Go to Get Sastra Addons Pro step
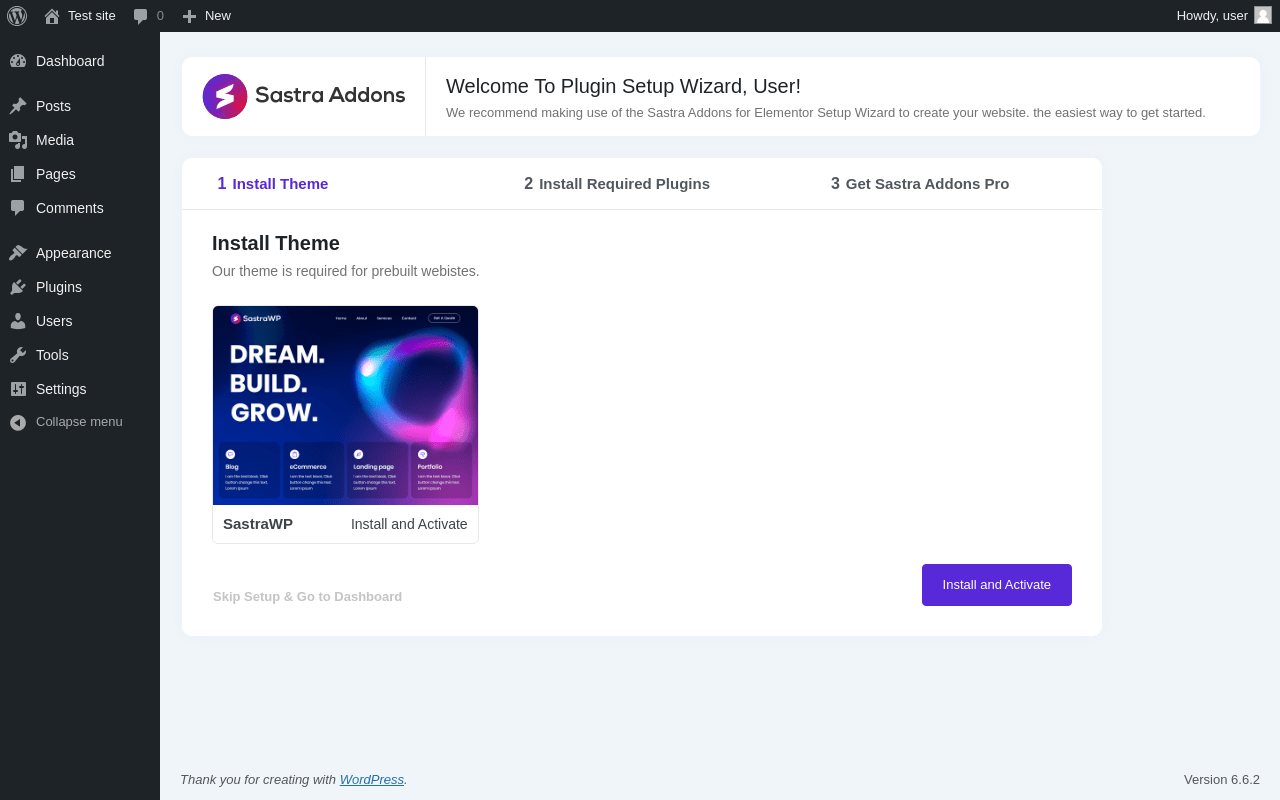 coord(920,184)
